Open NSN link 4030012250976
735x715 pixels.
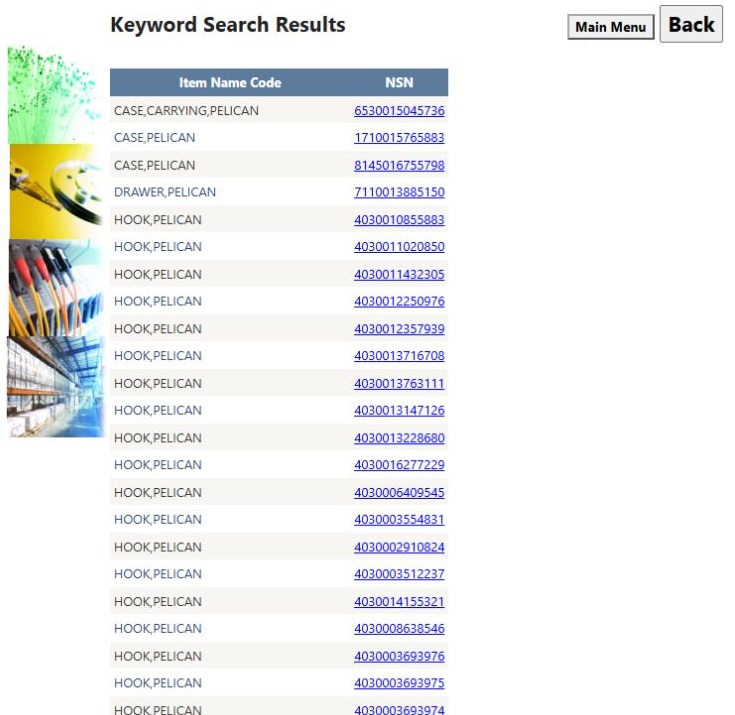[x=399, y=301]
